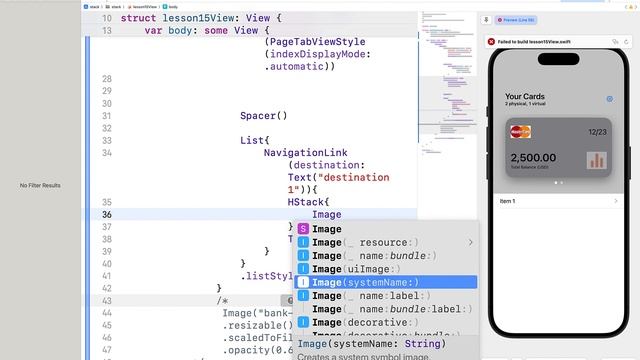
Task: Refresh the preview with the reload icon
Action: pyautogui.click(x=626, y=42)
